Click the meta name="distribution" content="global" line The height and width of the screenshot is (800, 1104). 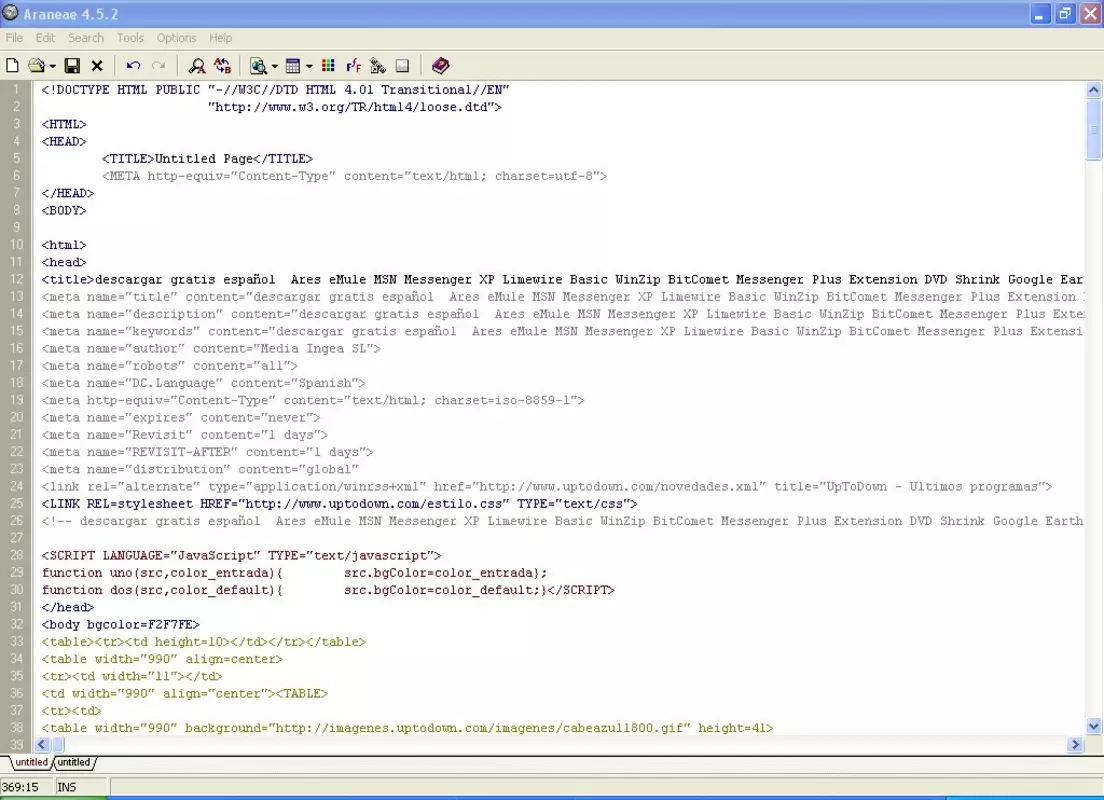199,469
